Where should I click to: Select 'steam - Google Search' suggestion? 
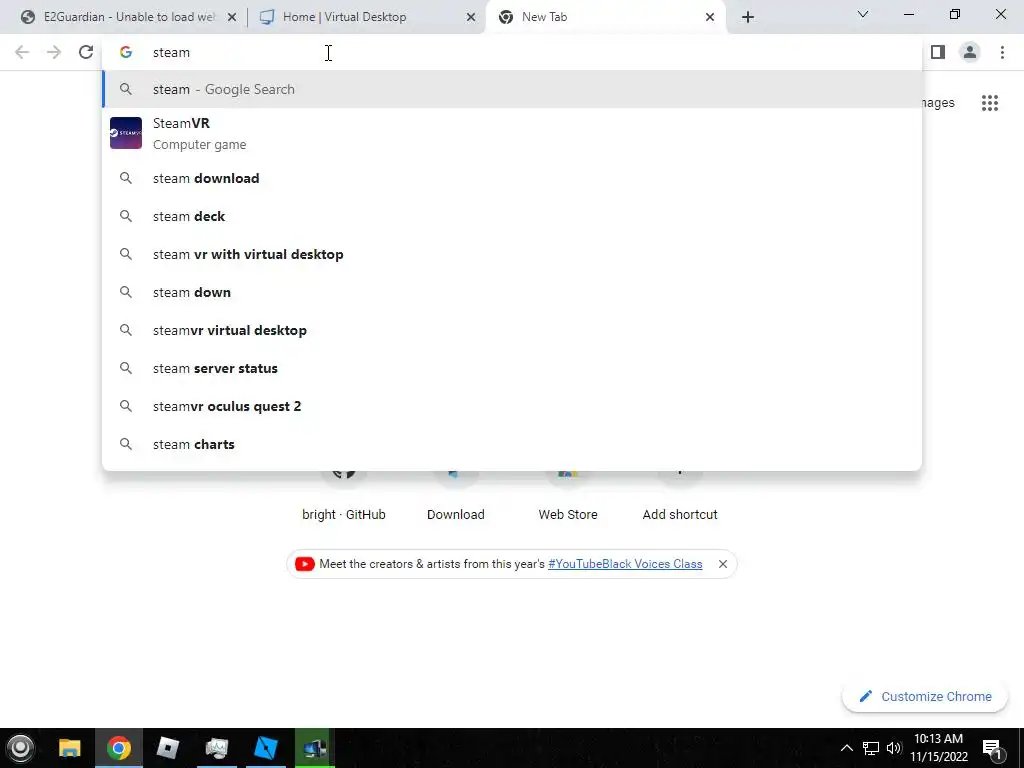pos(512,89)
